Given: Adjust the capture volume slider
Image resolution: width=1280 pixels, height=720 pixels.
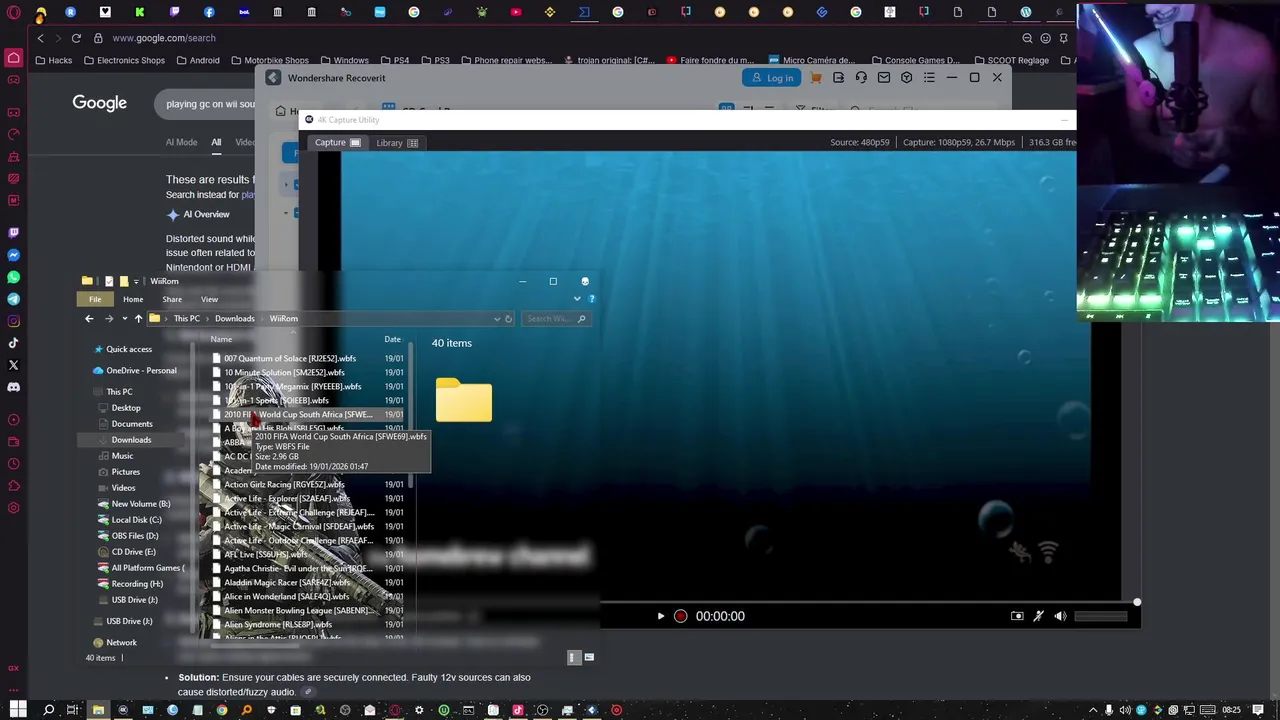Looking at the screenshot, I should (1101, 616).
